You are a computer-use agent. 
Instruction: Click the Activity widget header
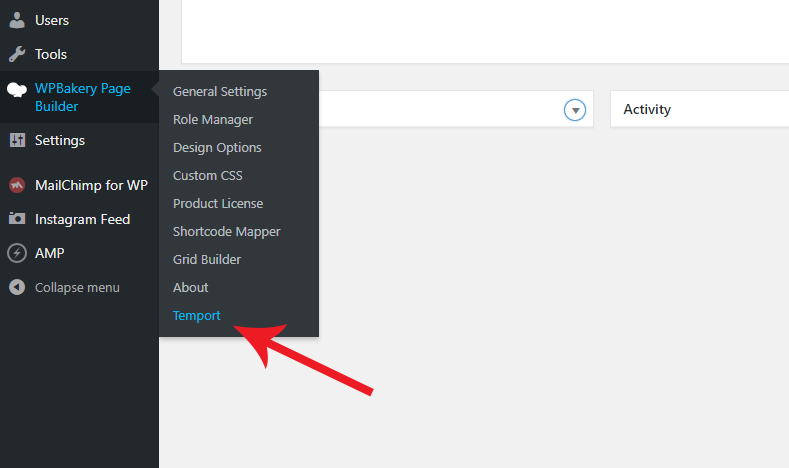tap(648, 110)
